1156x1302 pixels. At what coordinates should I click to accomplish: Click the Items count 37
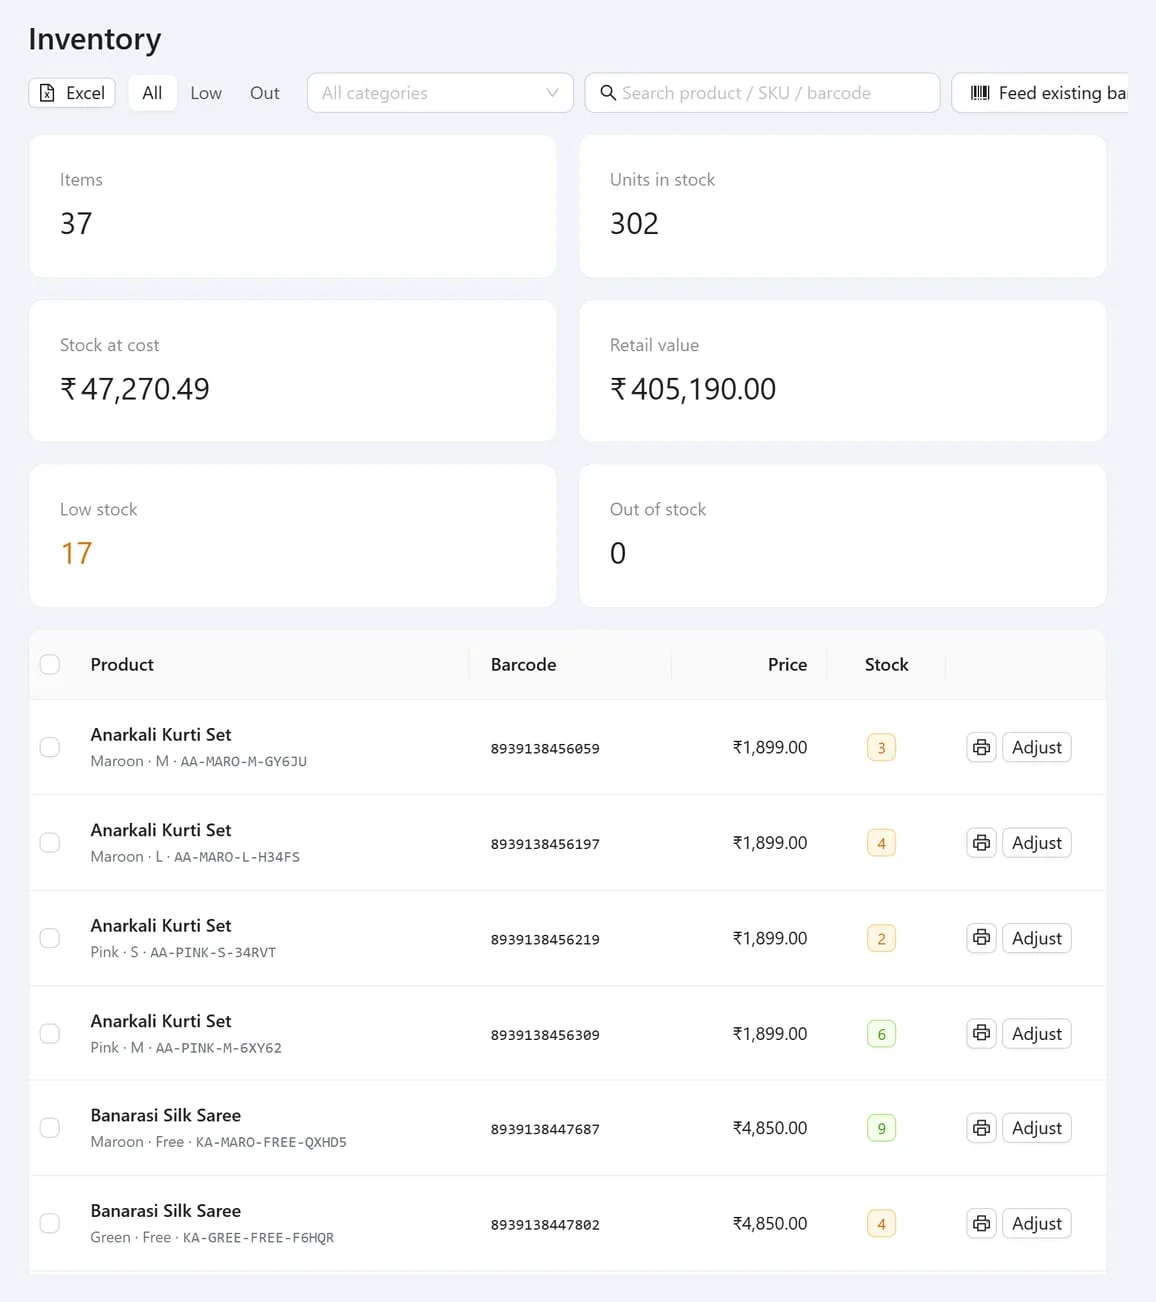click(x=76, y=223)
